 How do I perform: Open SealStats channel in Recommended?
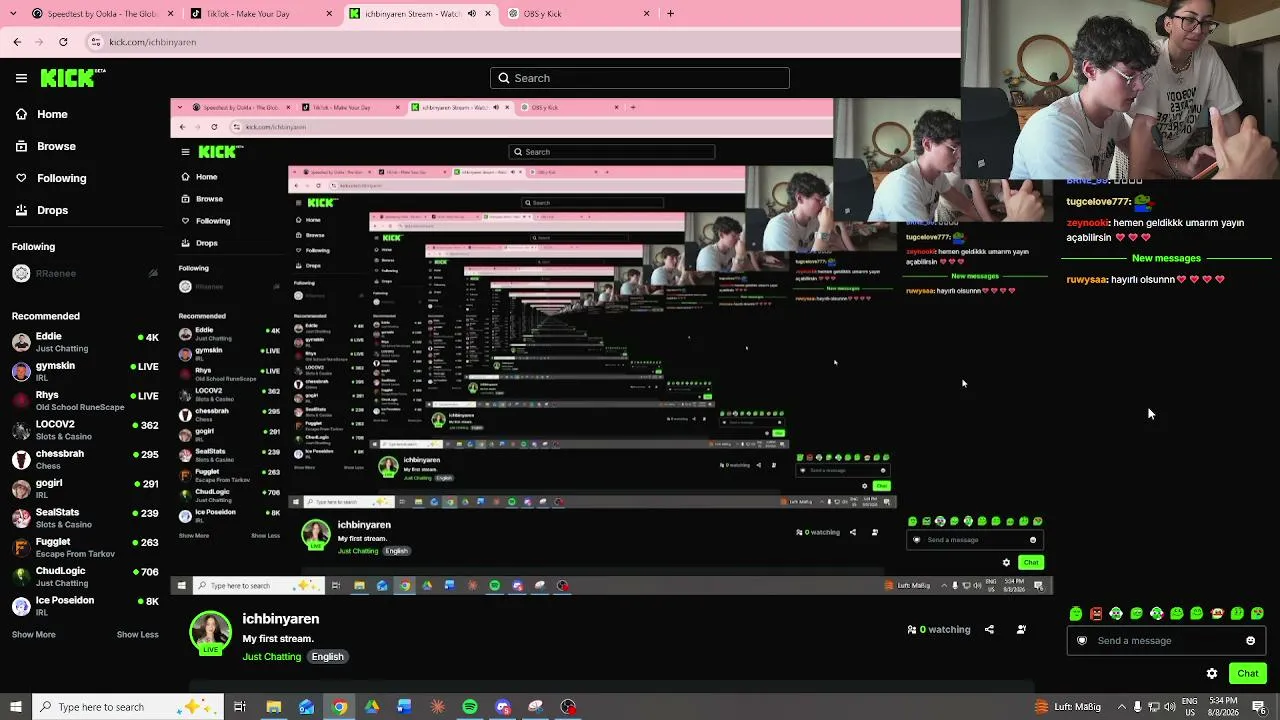tap(86, 518)
